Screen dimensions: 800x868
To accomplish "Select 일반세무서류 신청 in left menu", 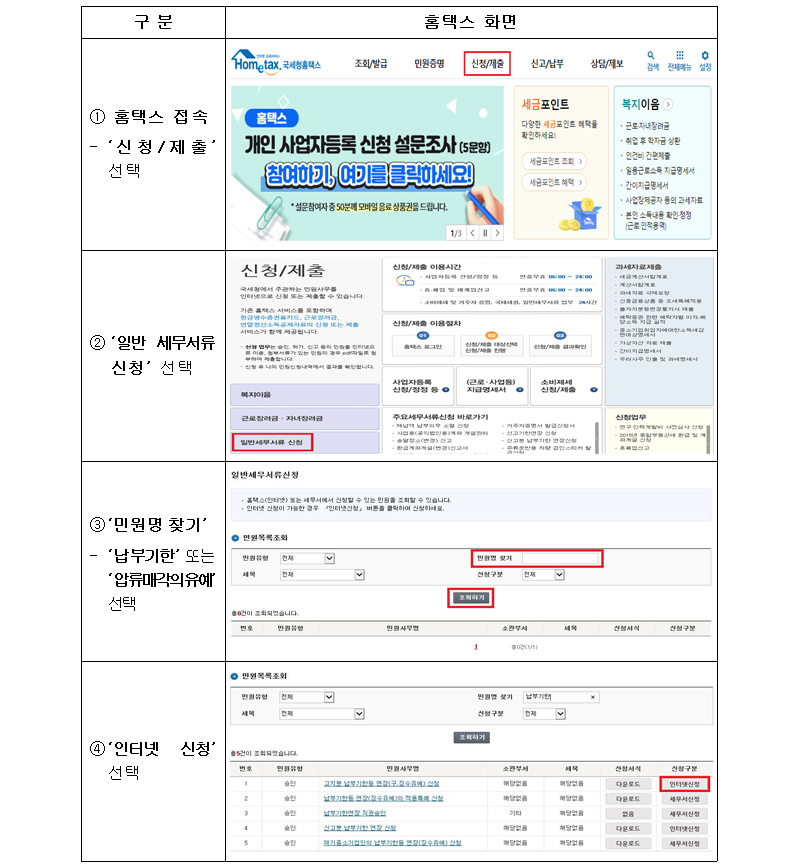I will tap(271, 441).
